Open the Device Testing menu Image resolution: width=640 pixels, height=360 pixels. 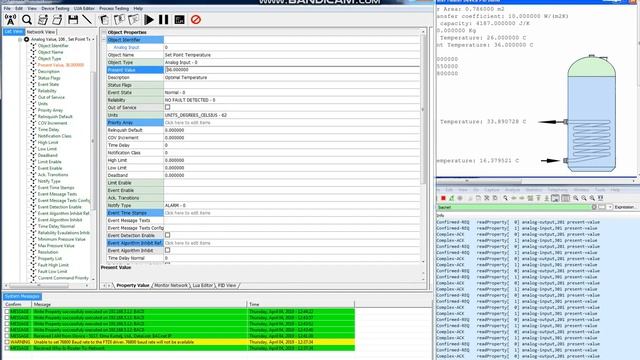pyautogui.click(x=55, y=8)
